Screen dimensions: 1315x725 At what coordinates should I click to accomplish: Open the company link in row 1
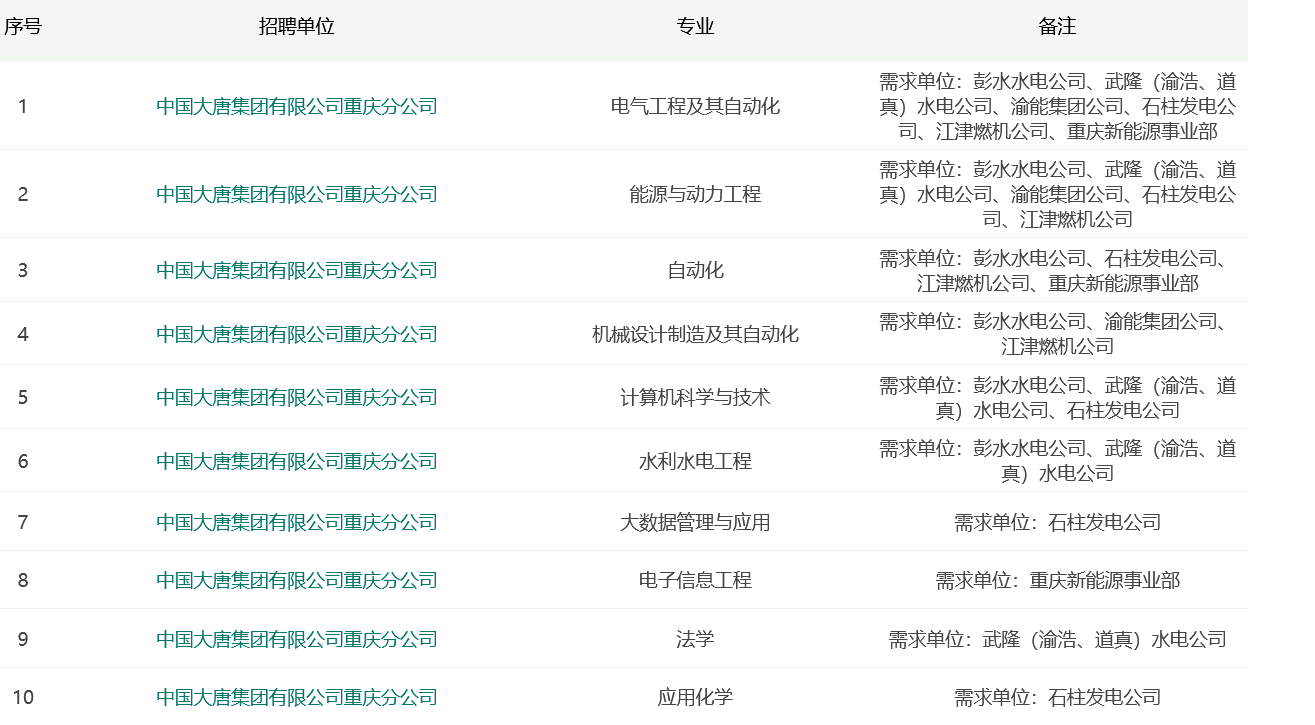(x=296, y=106)
